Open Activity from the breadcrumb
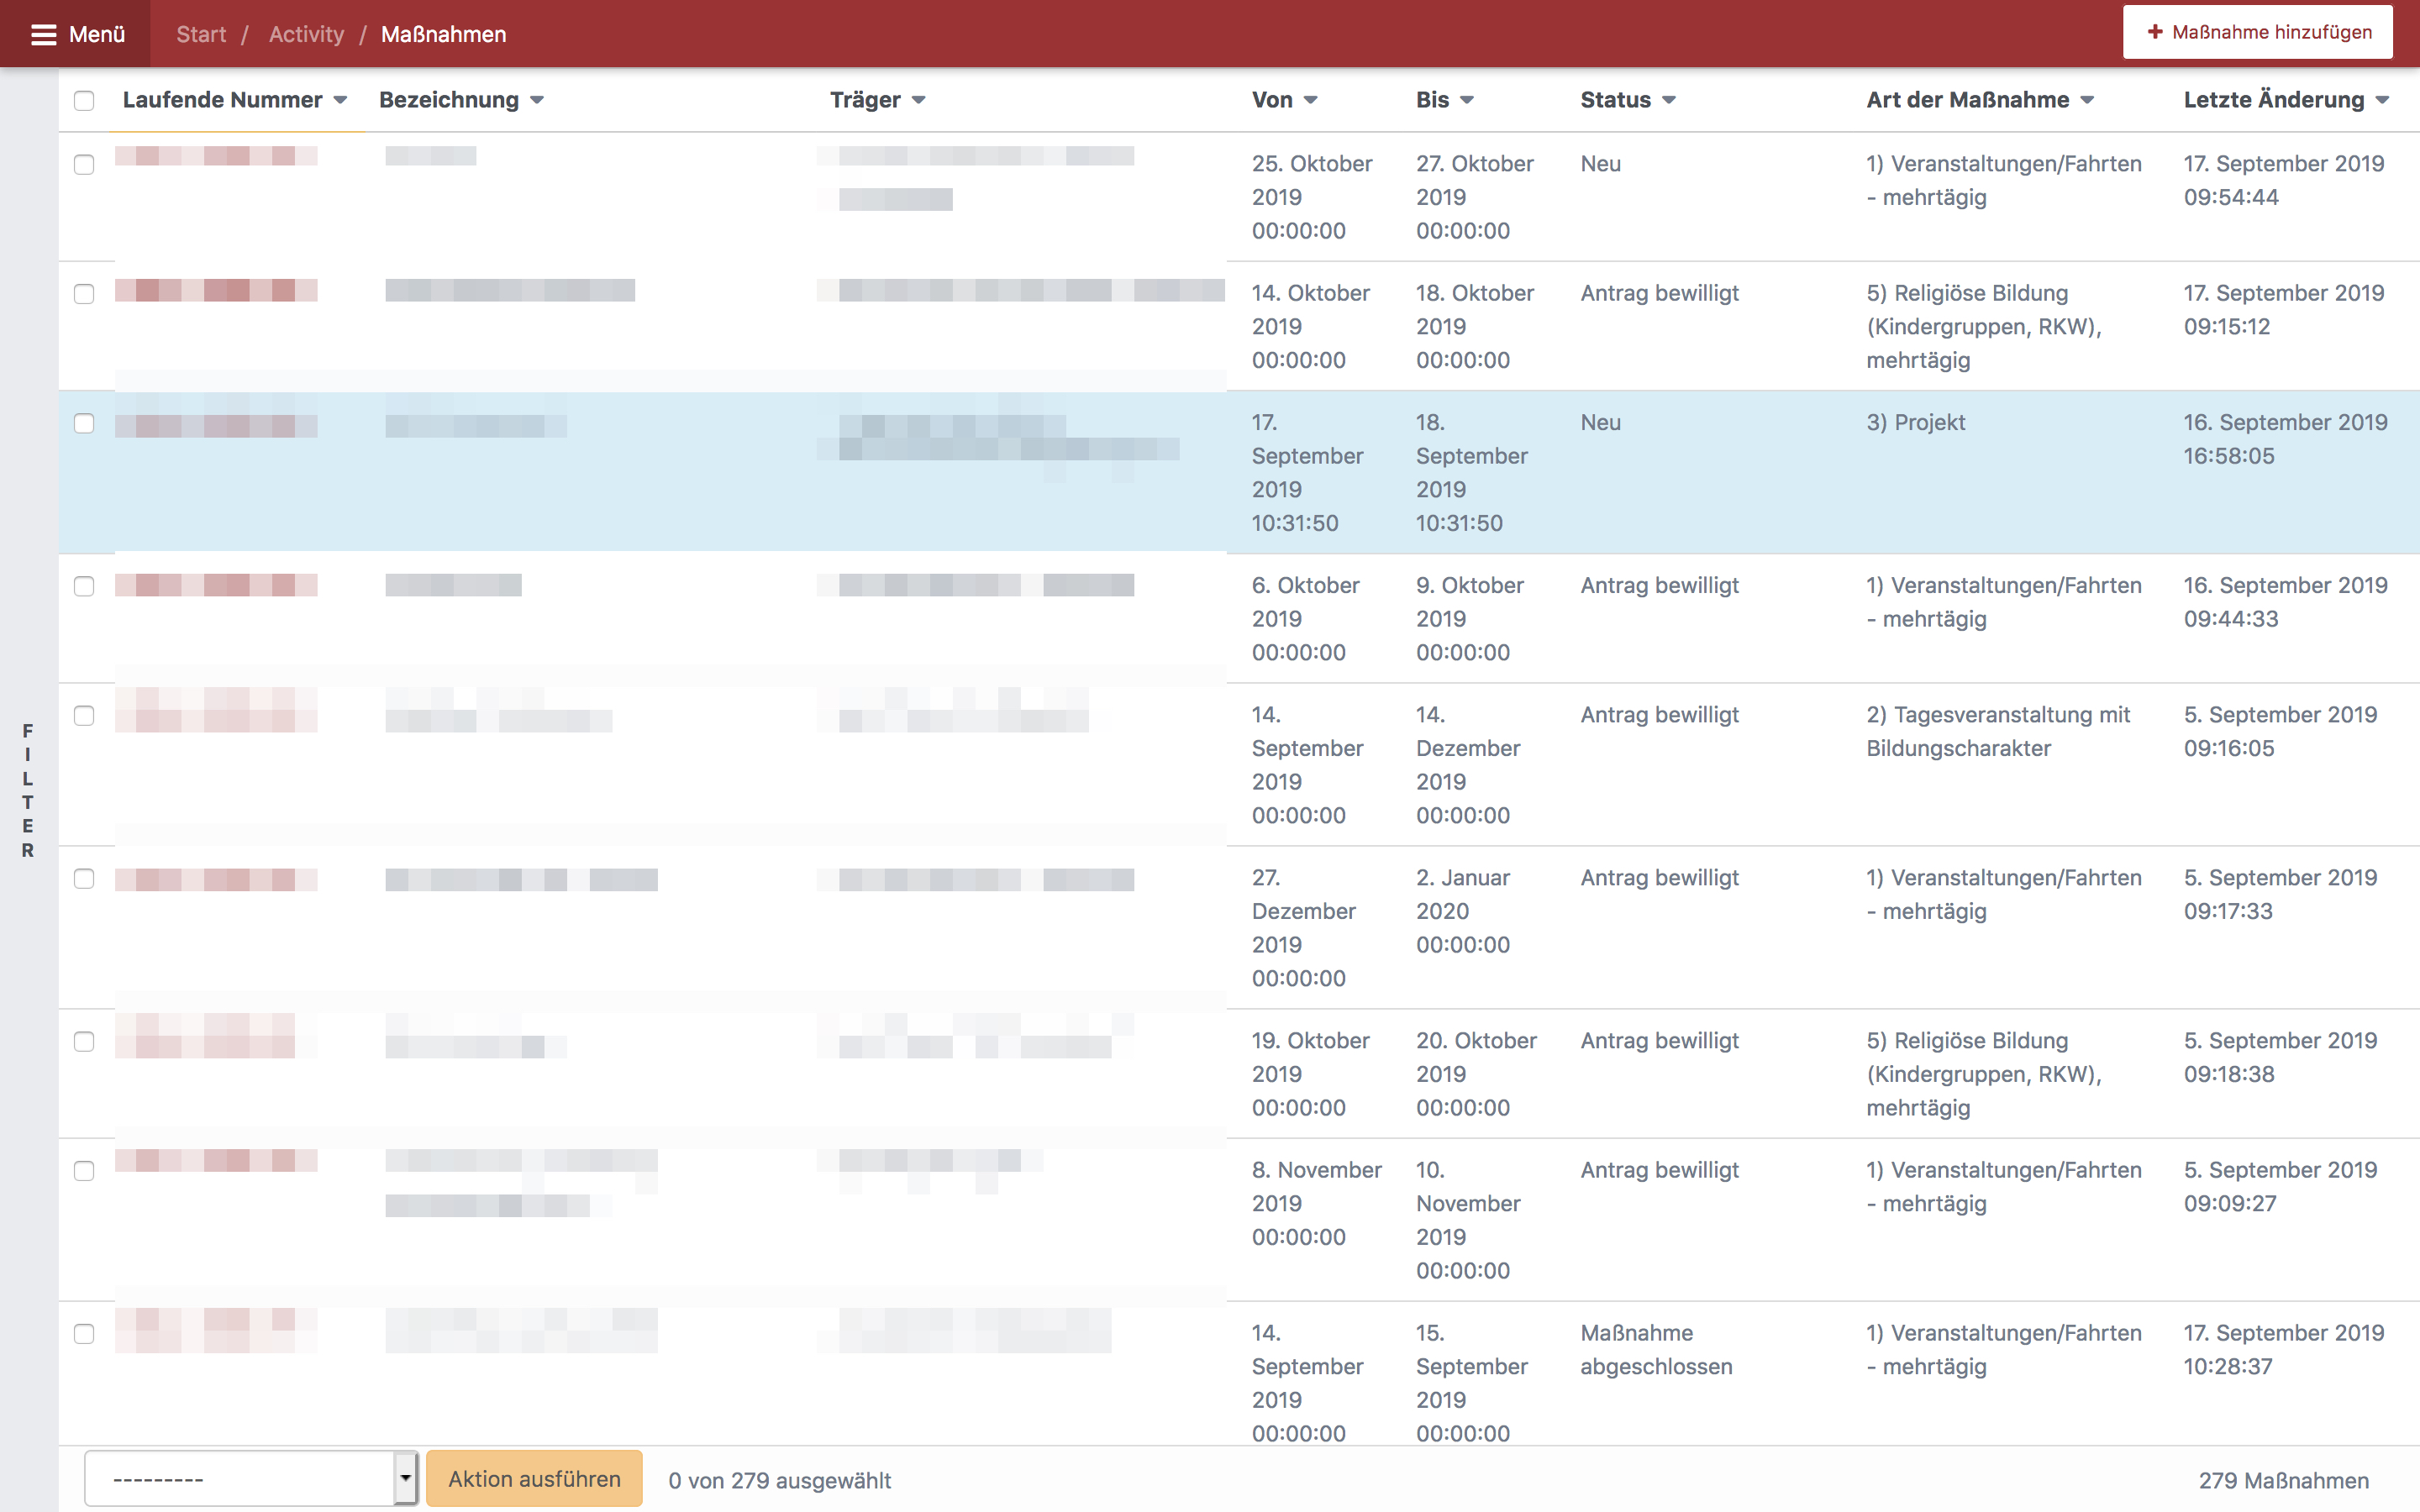 point(306,33)
